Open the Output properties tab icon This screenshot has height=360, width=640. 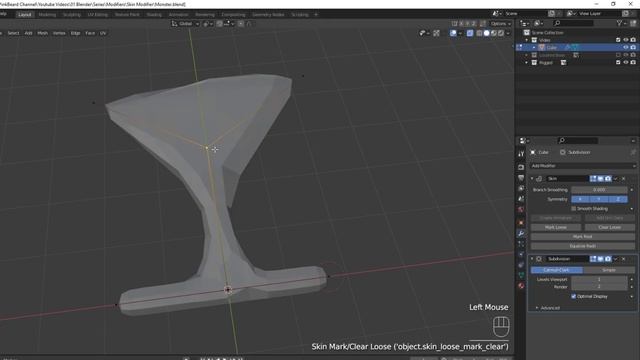521,178
